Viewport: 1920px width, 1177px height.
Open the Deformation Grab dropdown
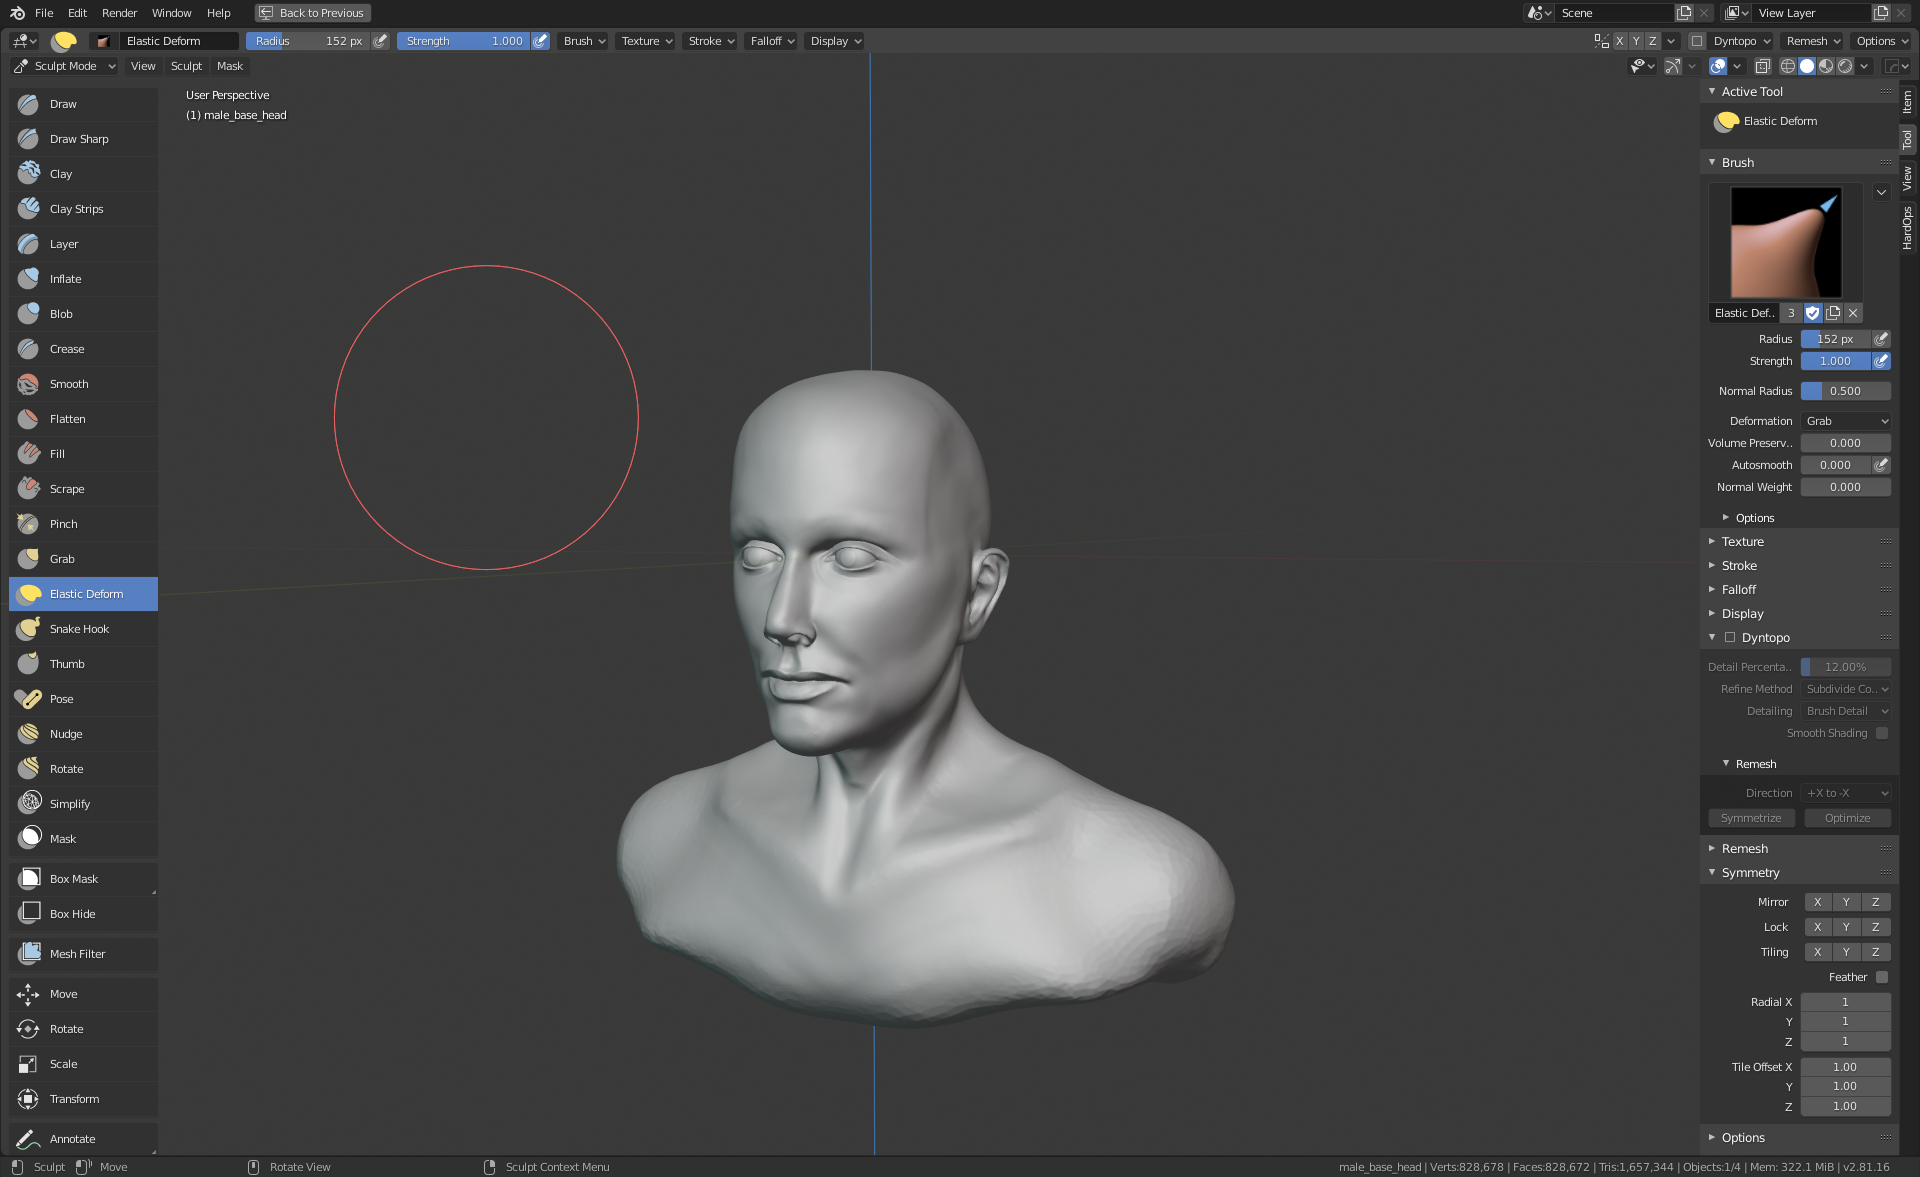pos(1845,421)
